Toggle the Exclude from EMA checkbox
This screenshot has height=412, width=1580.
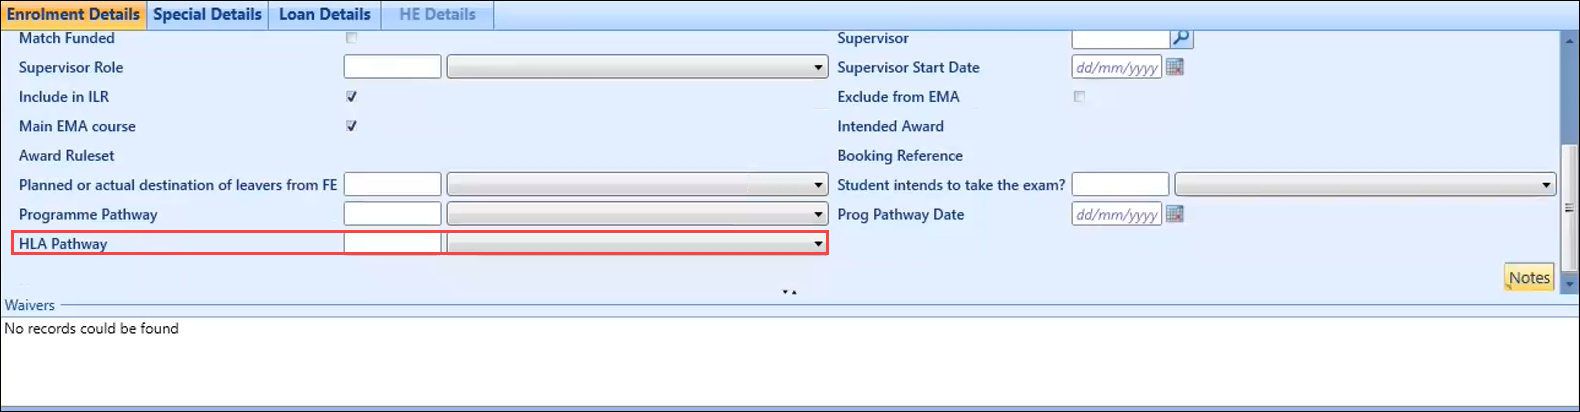pyautogui.click(x=1079, y=97)
